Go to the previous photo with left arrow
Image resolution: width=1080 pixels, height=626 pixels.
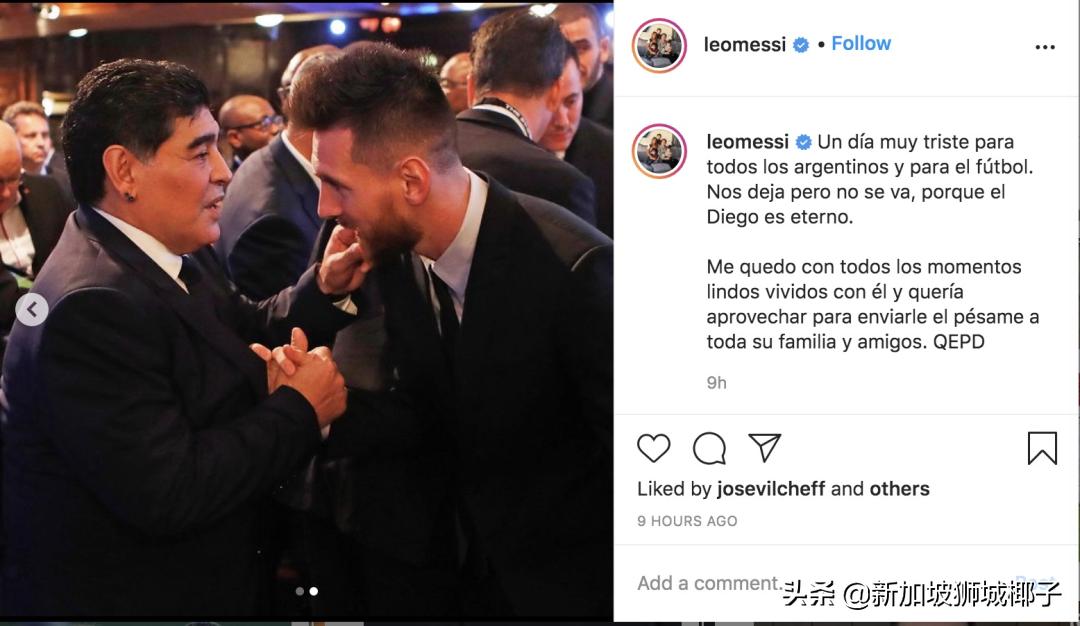click(32, 310)
